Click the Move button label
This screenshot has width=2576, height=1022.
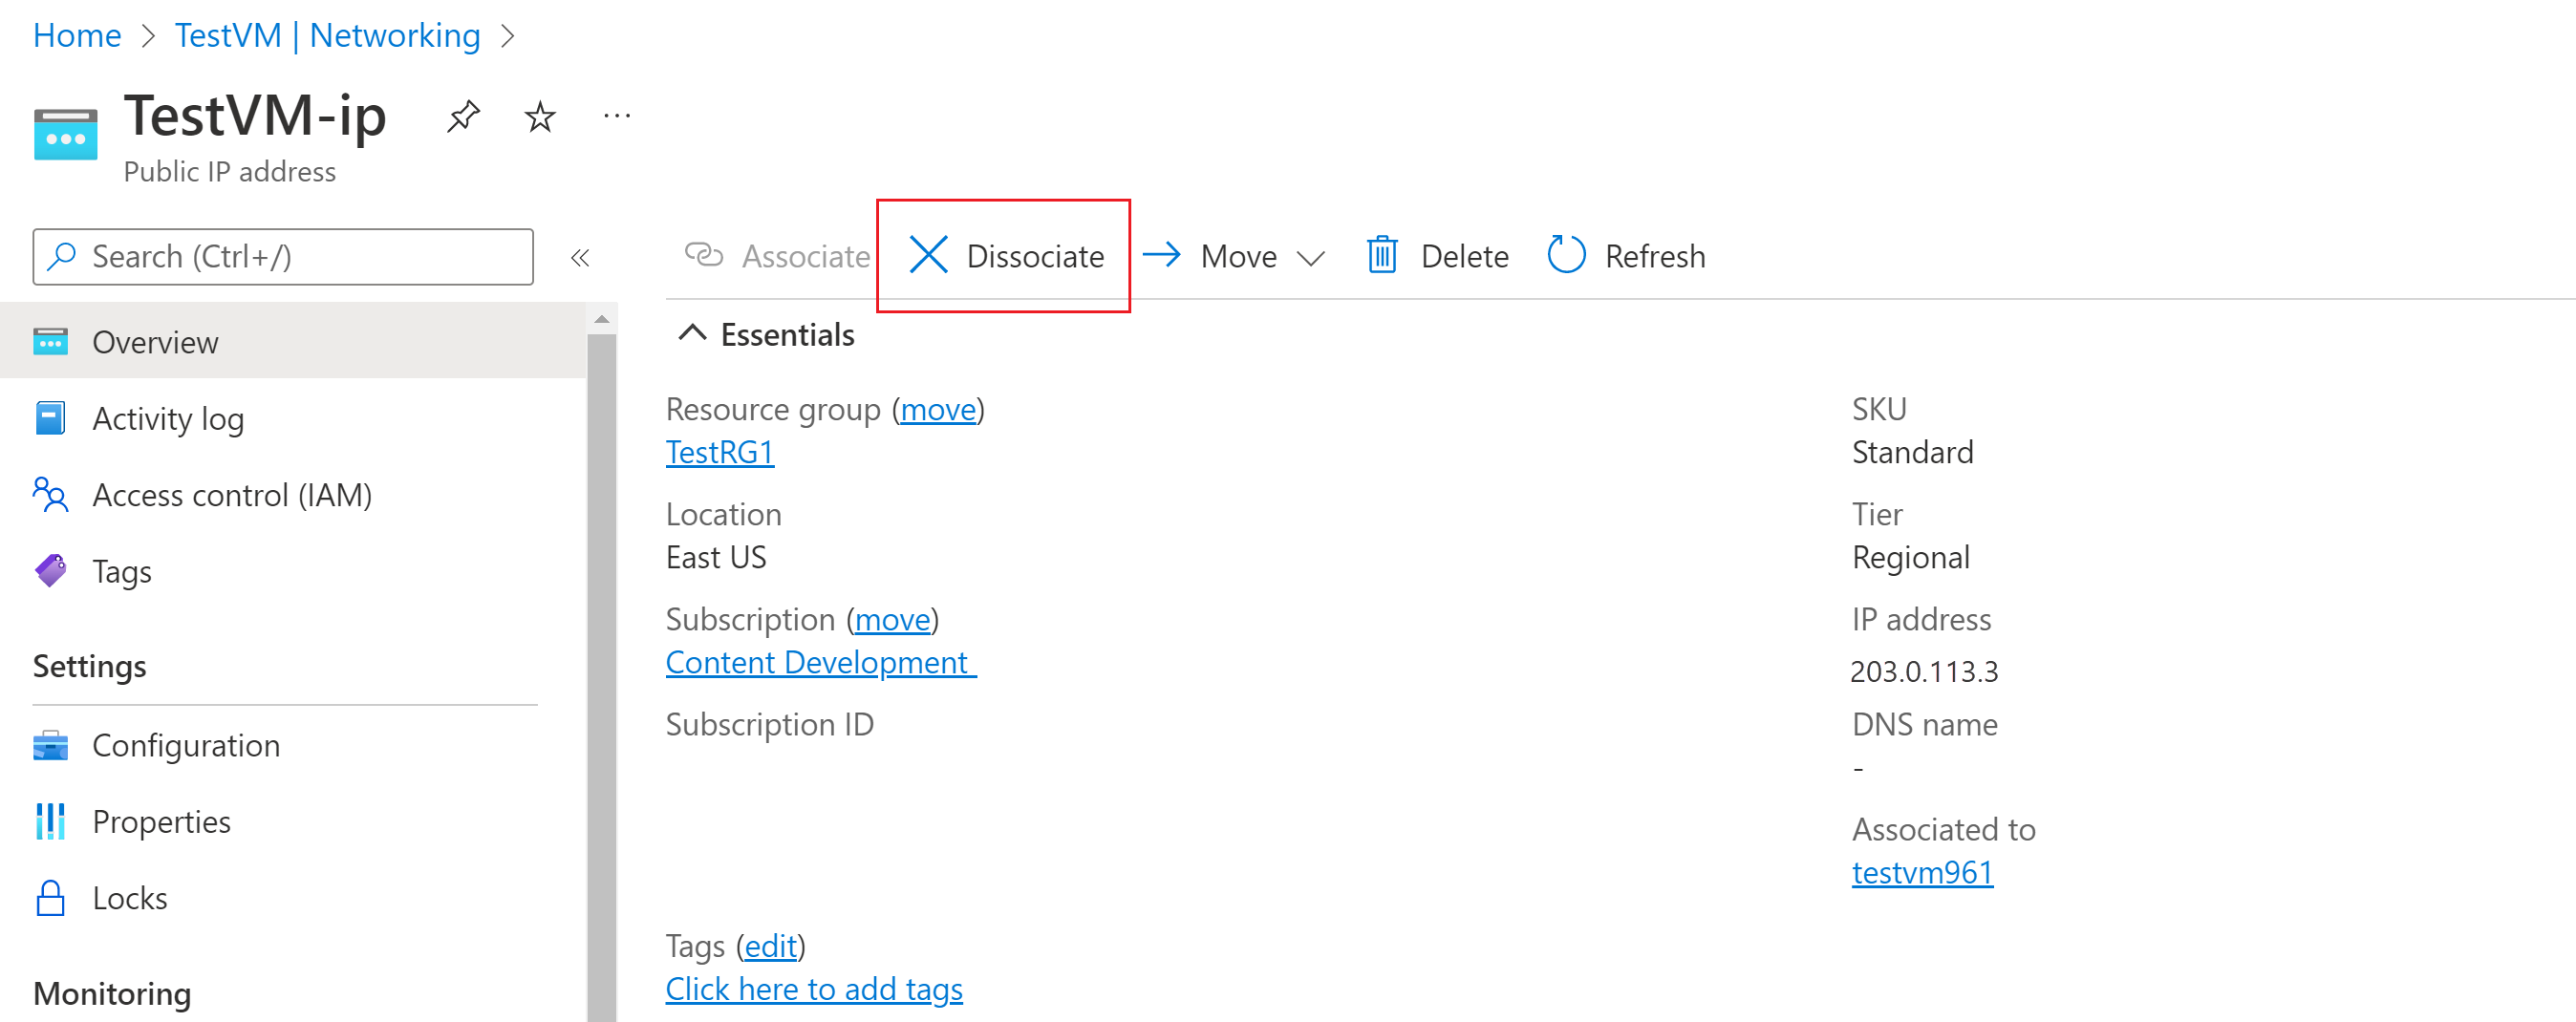tap(1238, 257)
